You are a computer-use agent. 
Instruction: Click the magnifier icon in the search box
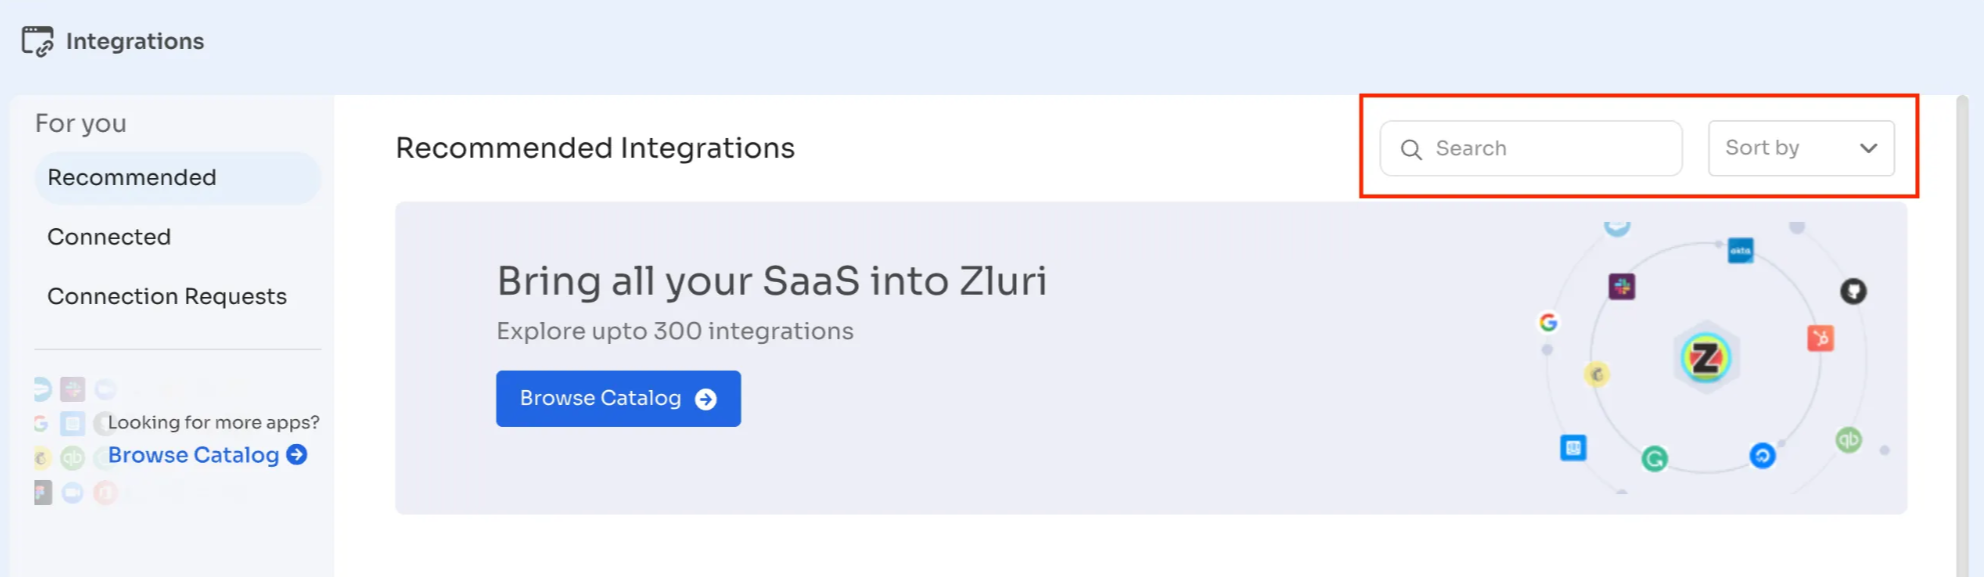[x=1411, y=149]
